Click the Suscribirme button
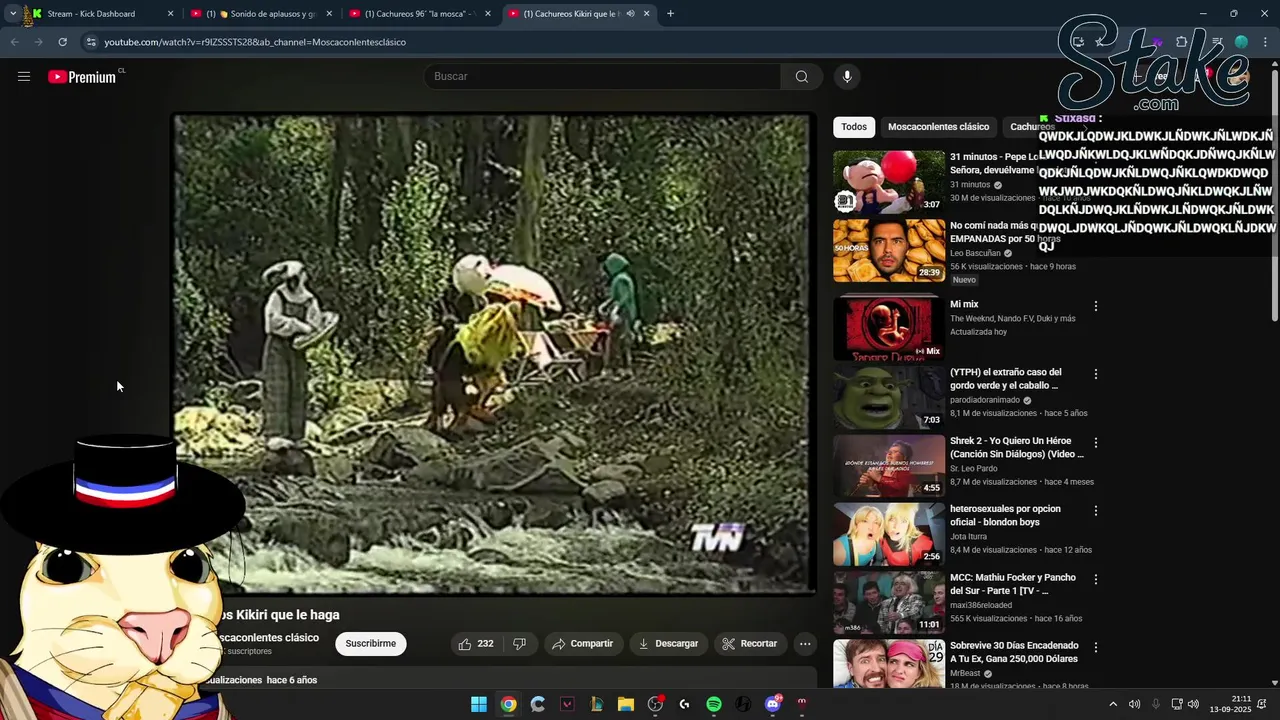Viewport: 1280px width, 720px height. 371,644
